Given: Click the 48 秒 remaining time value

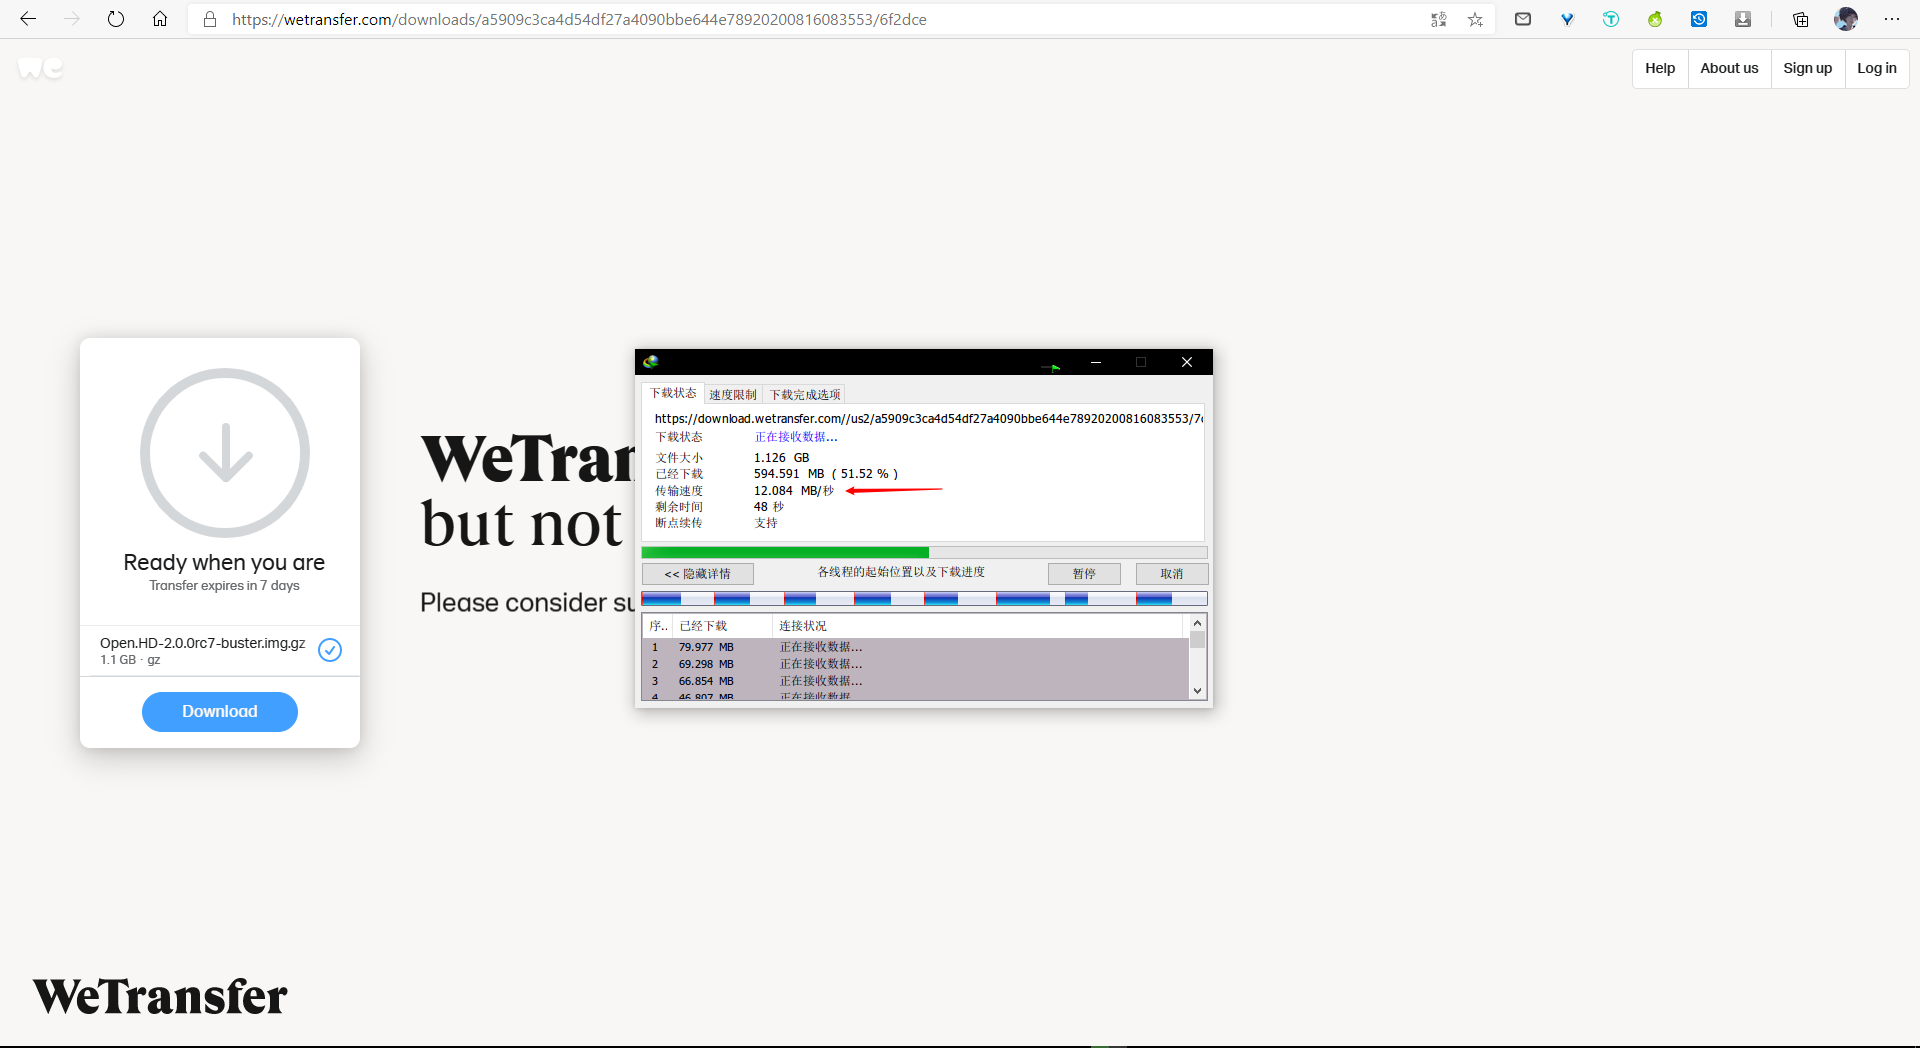Looking at the screenshot, I should [x=769, y=507].
